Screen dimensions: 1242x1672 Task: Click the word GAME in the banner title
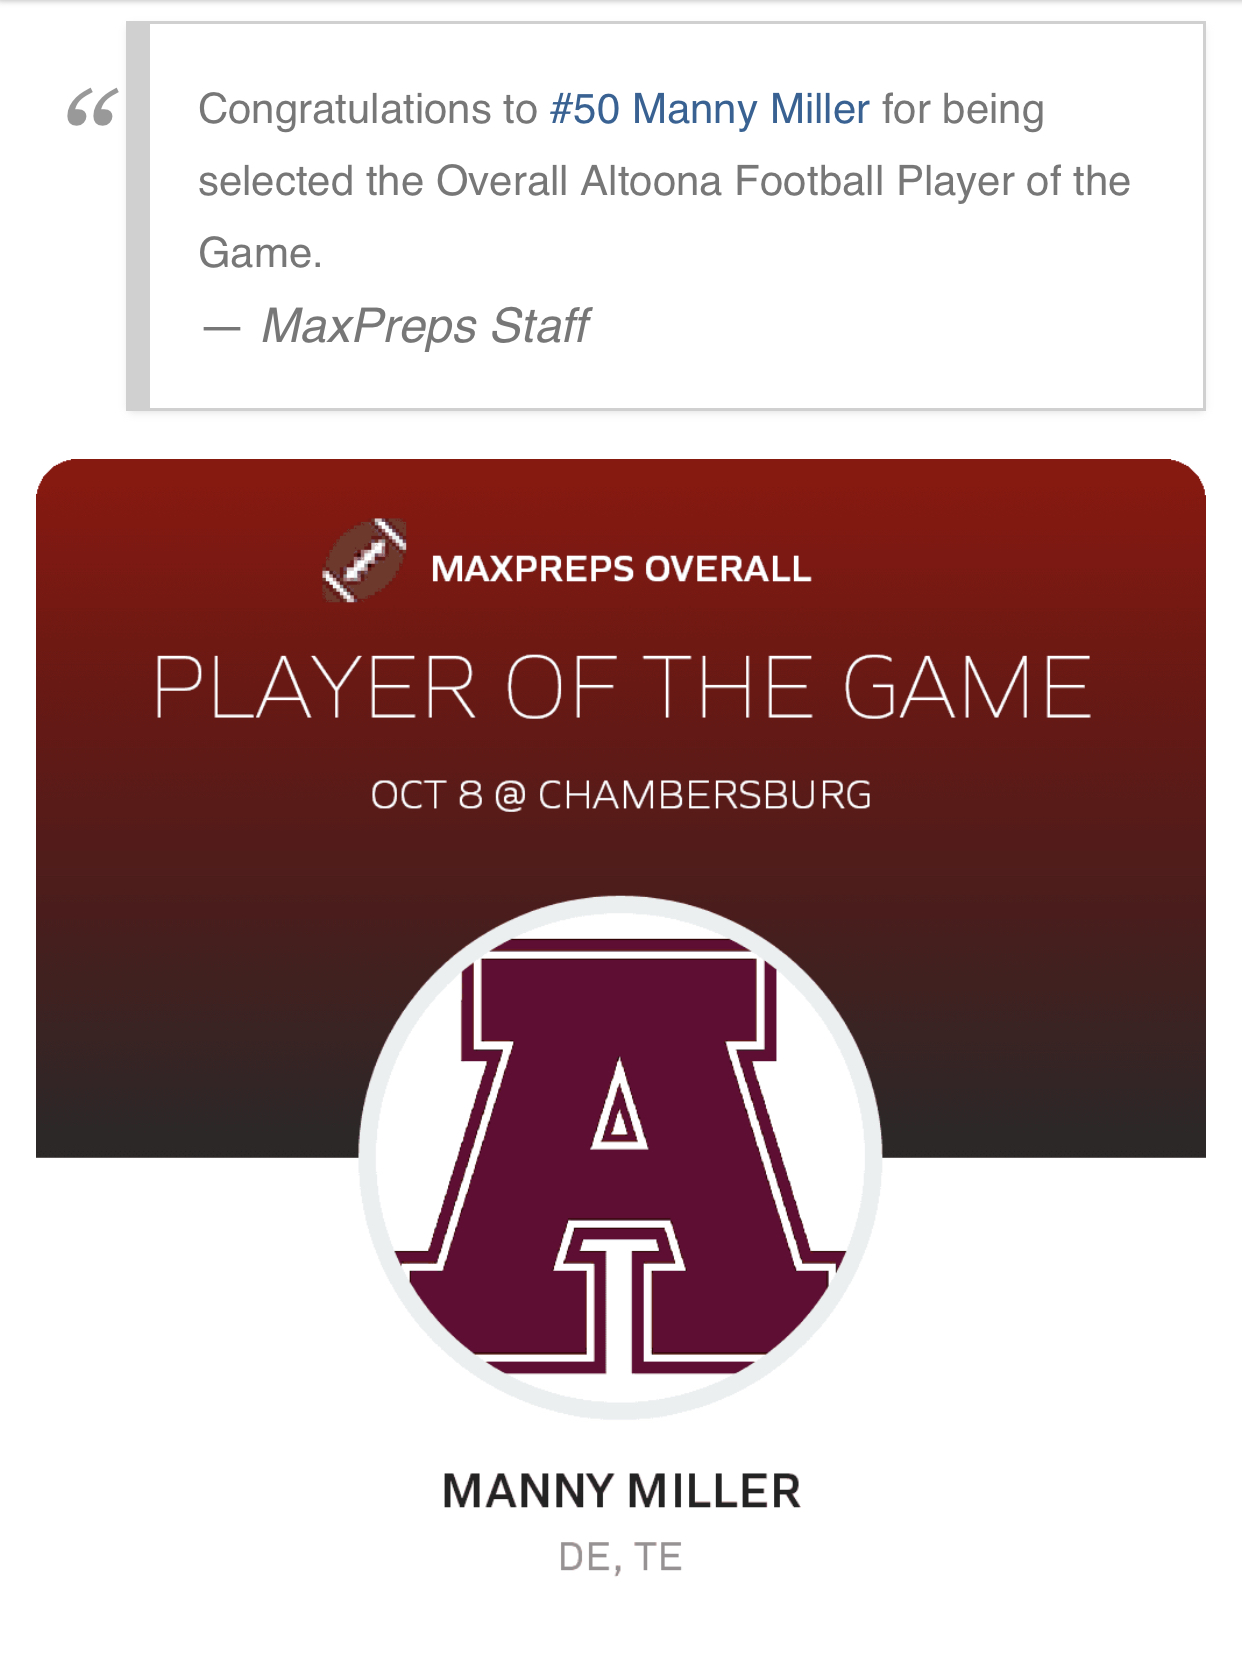(967, 687)
